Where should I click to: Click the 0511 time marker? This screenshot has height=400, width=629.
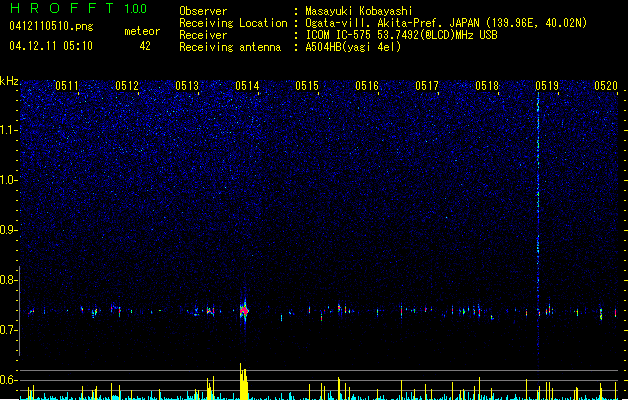point(67,86)
